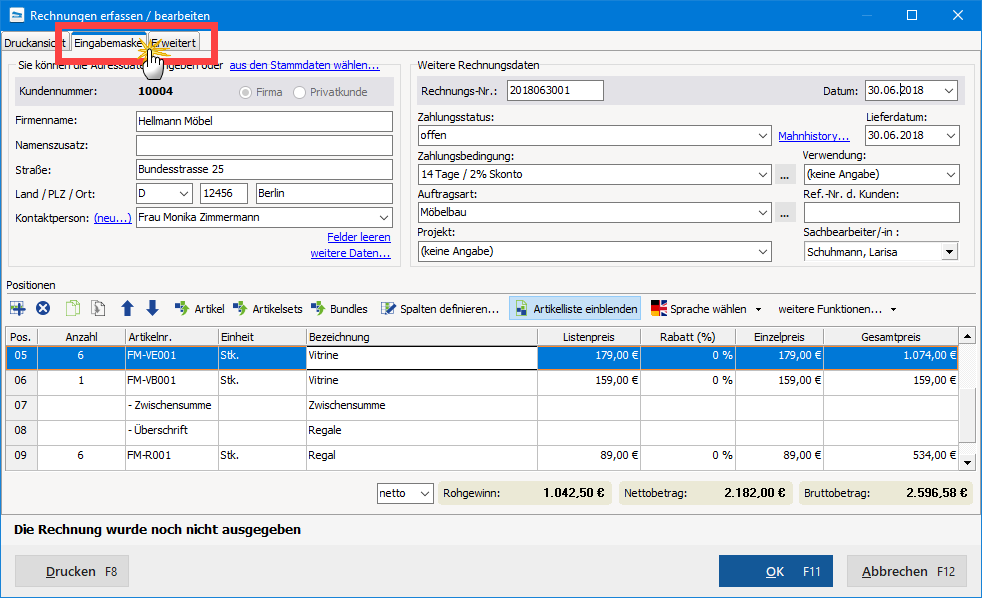
Task: Open the Datum date picker
Action: (x=949, y=90)
